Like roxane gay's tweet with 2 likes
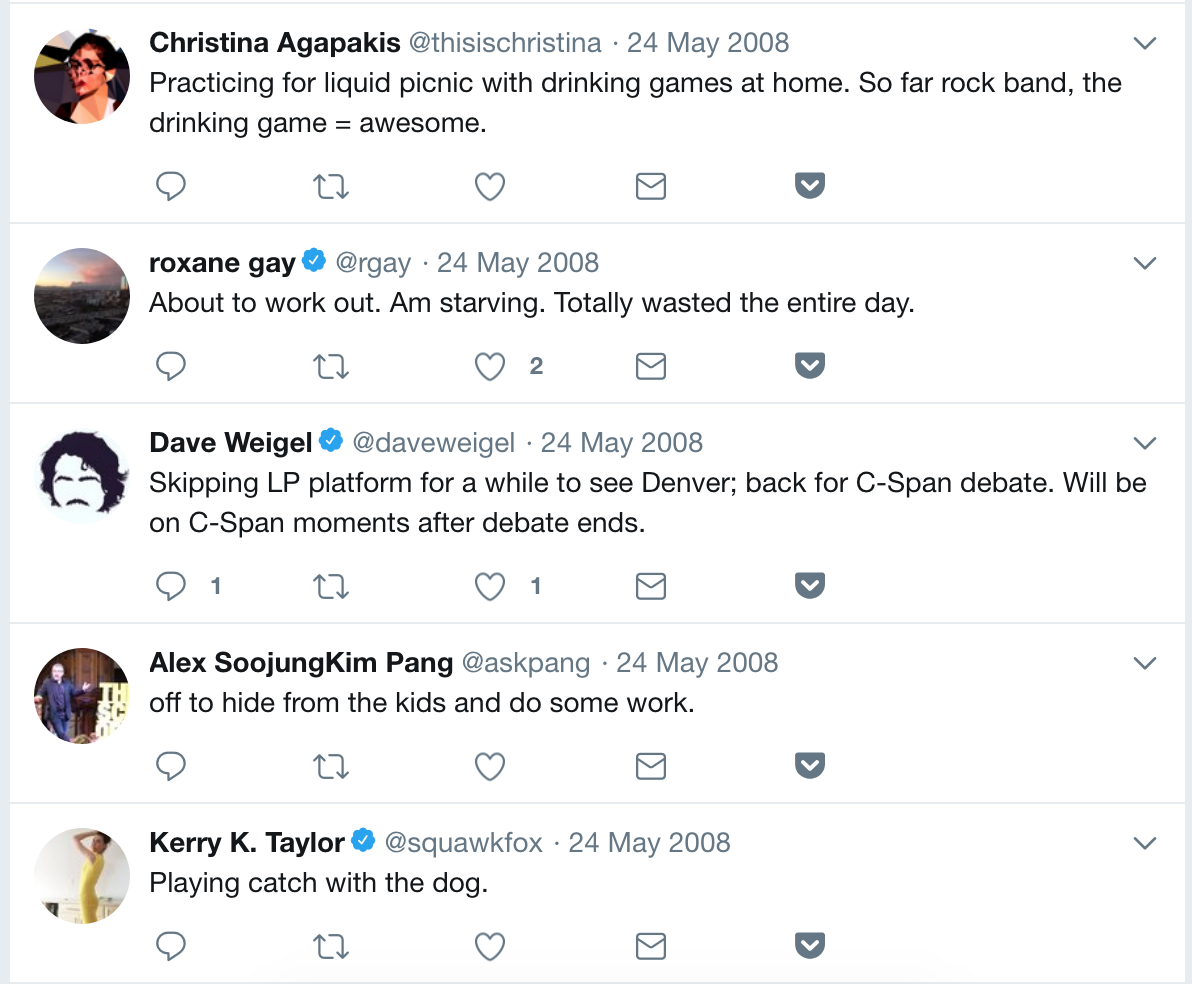 click(x=490, y=367)
